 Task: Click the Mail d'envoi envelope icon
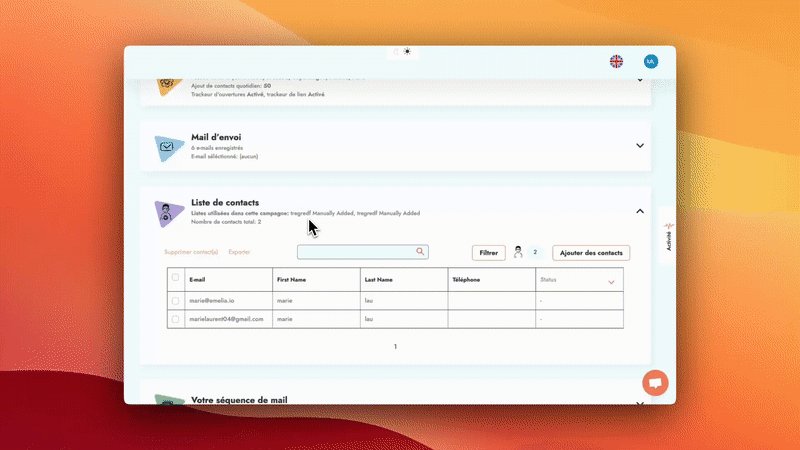[168, 147]
